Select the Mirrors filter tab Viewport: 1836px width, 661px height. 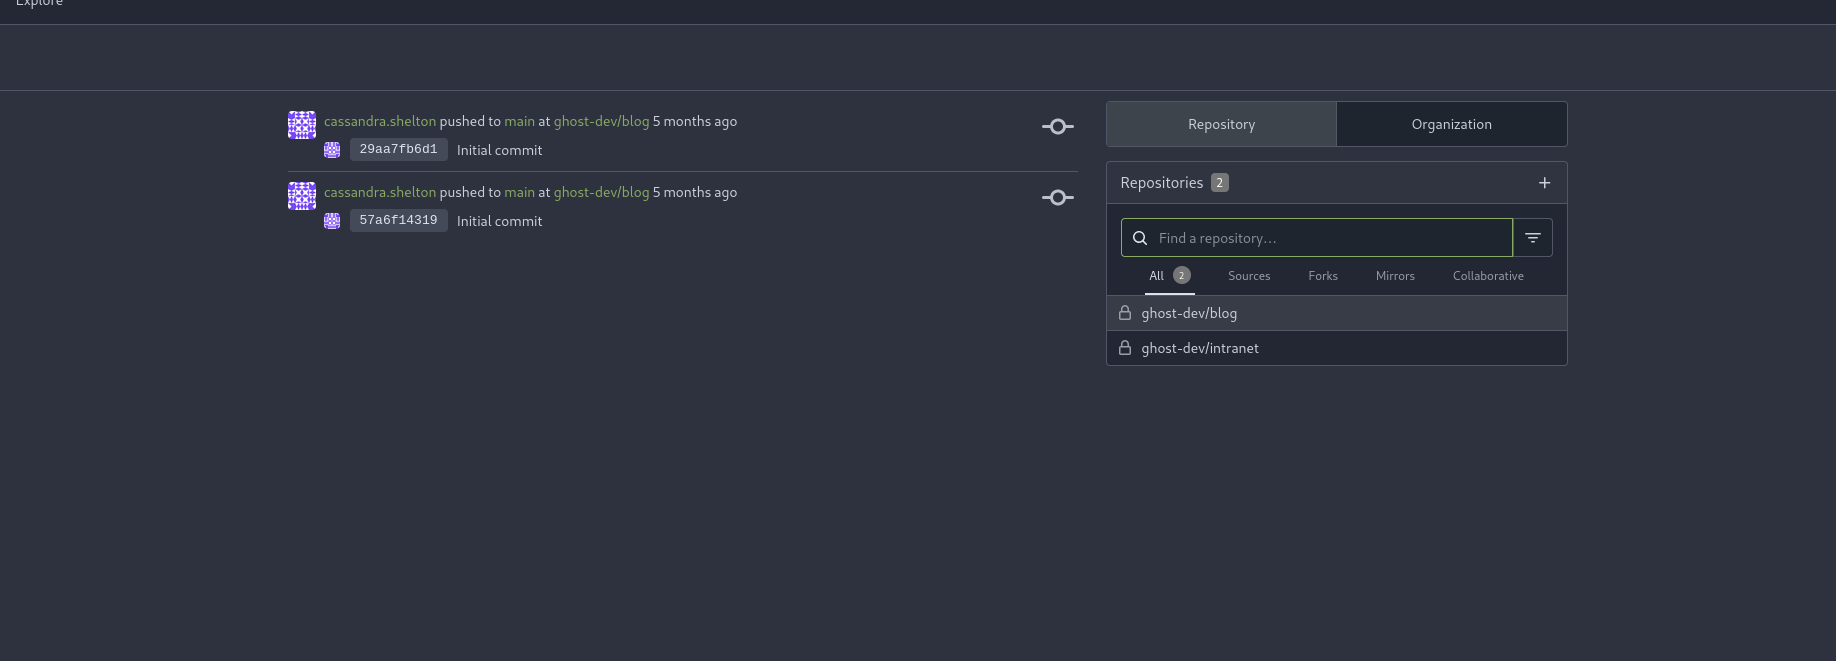(1395, 276)
